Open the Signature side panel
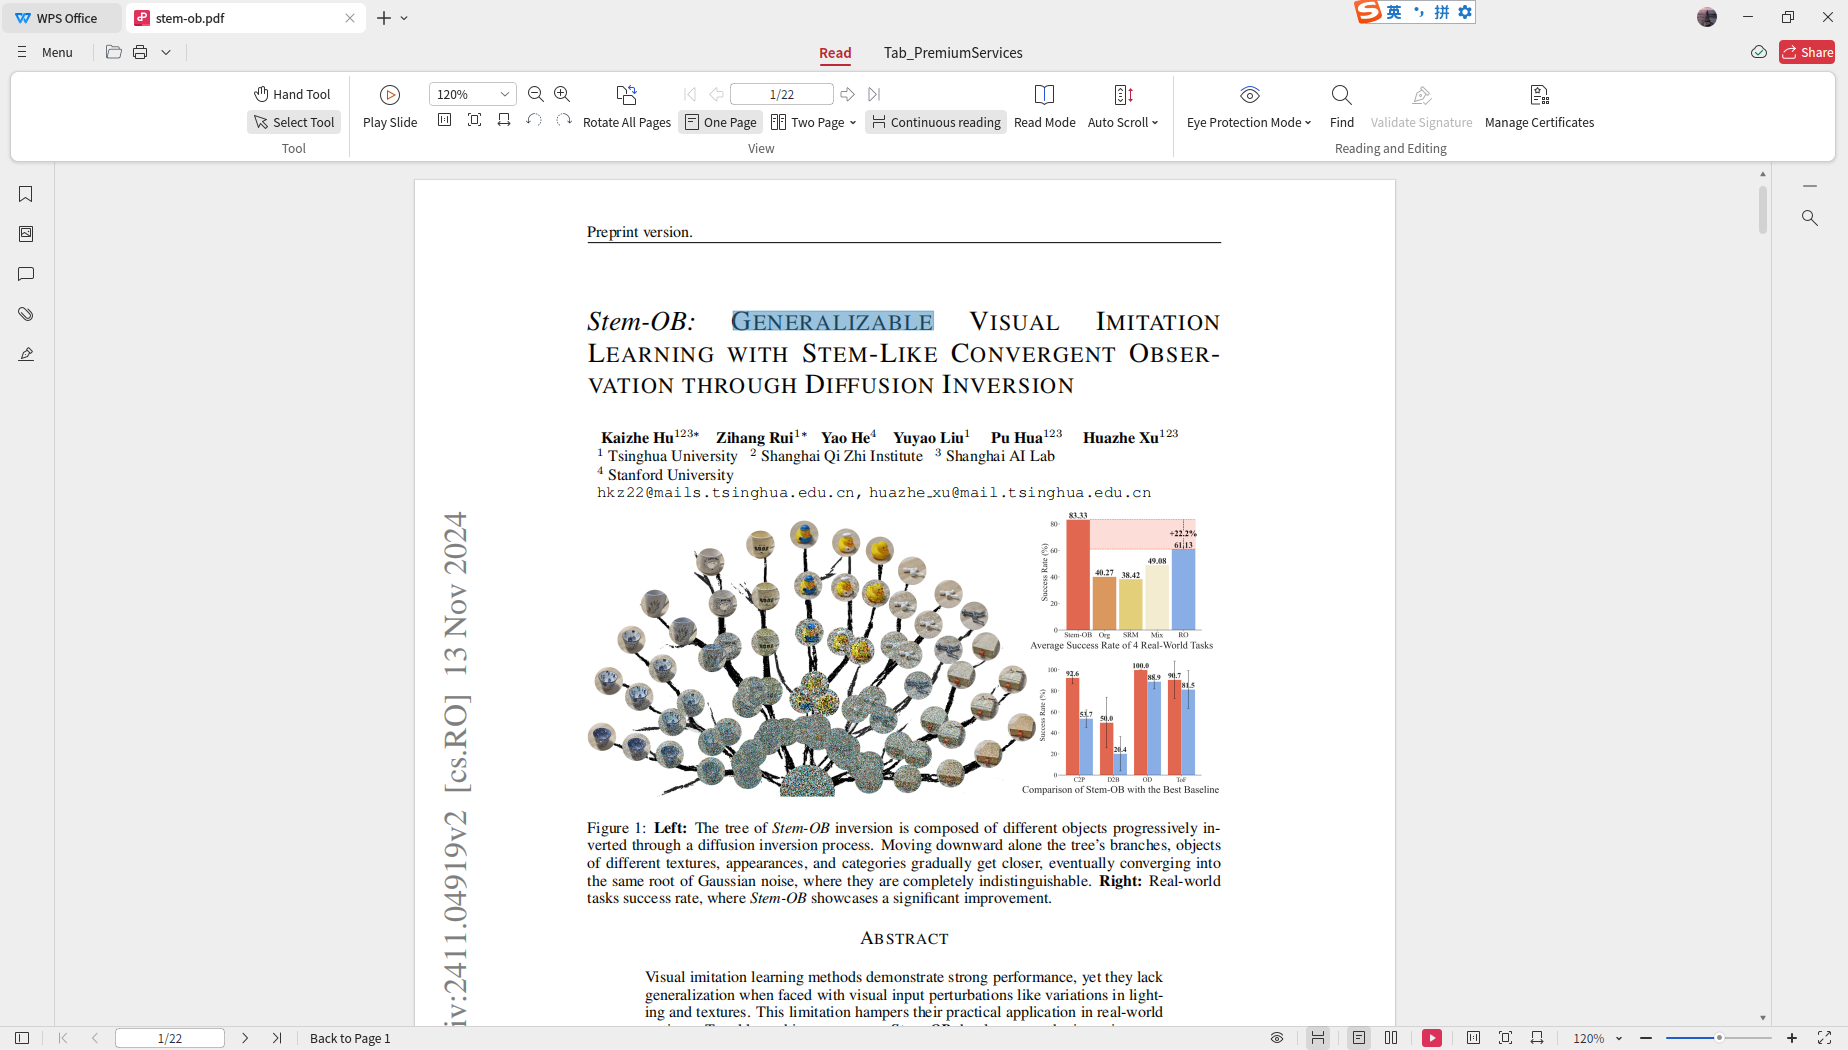The width and height of the screenshot is (1848, 1050). point(26,354)
